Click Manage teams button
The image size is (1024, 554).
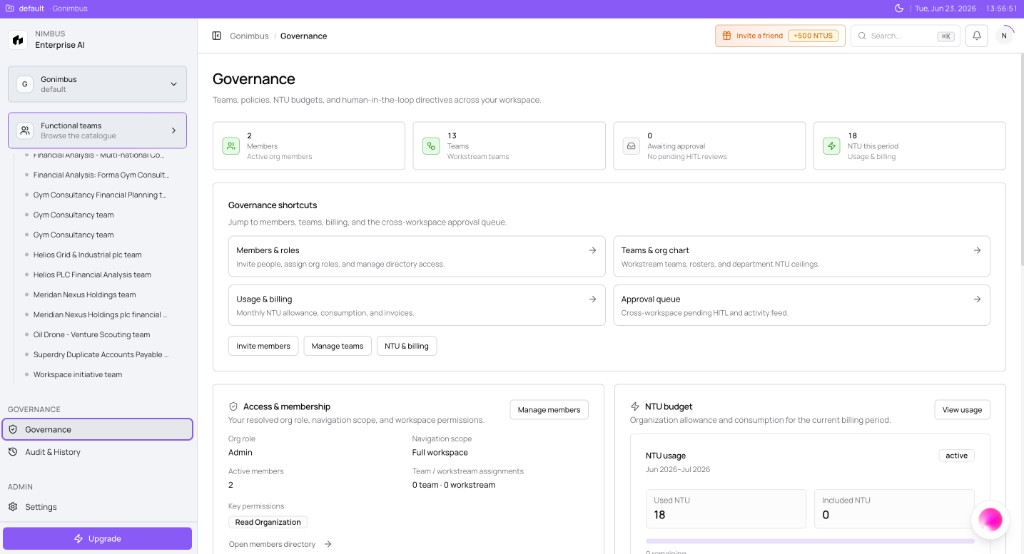(x=337, y=346)
